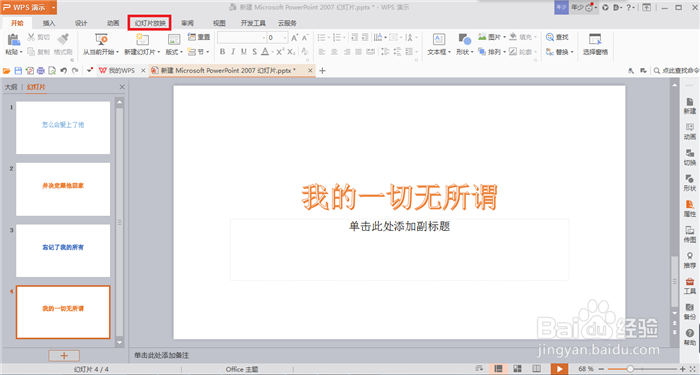Image resolution: width=700 pixels, height=375 pixels.
Task: Click the Text Box icon
Action: click(x=439, y=39)
